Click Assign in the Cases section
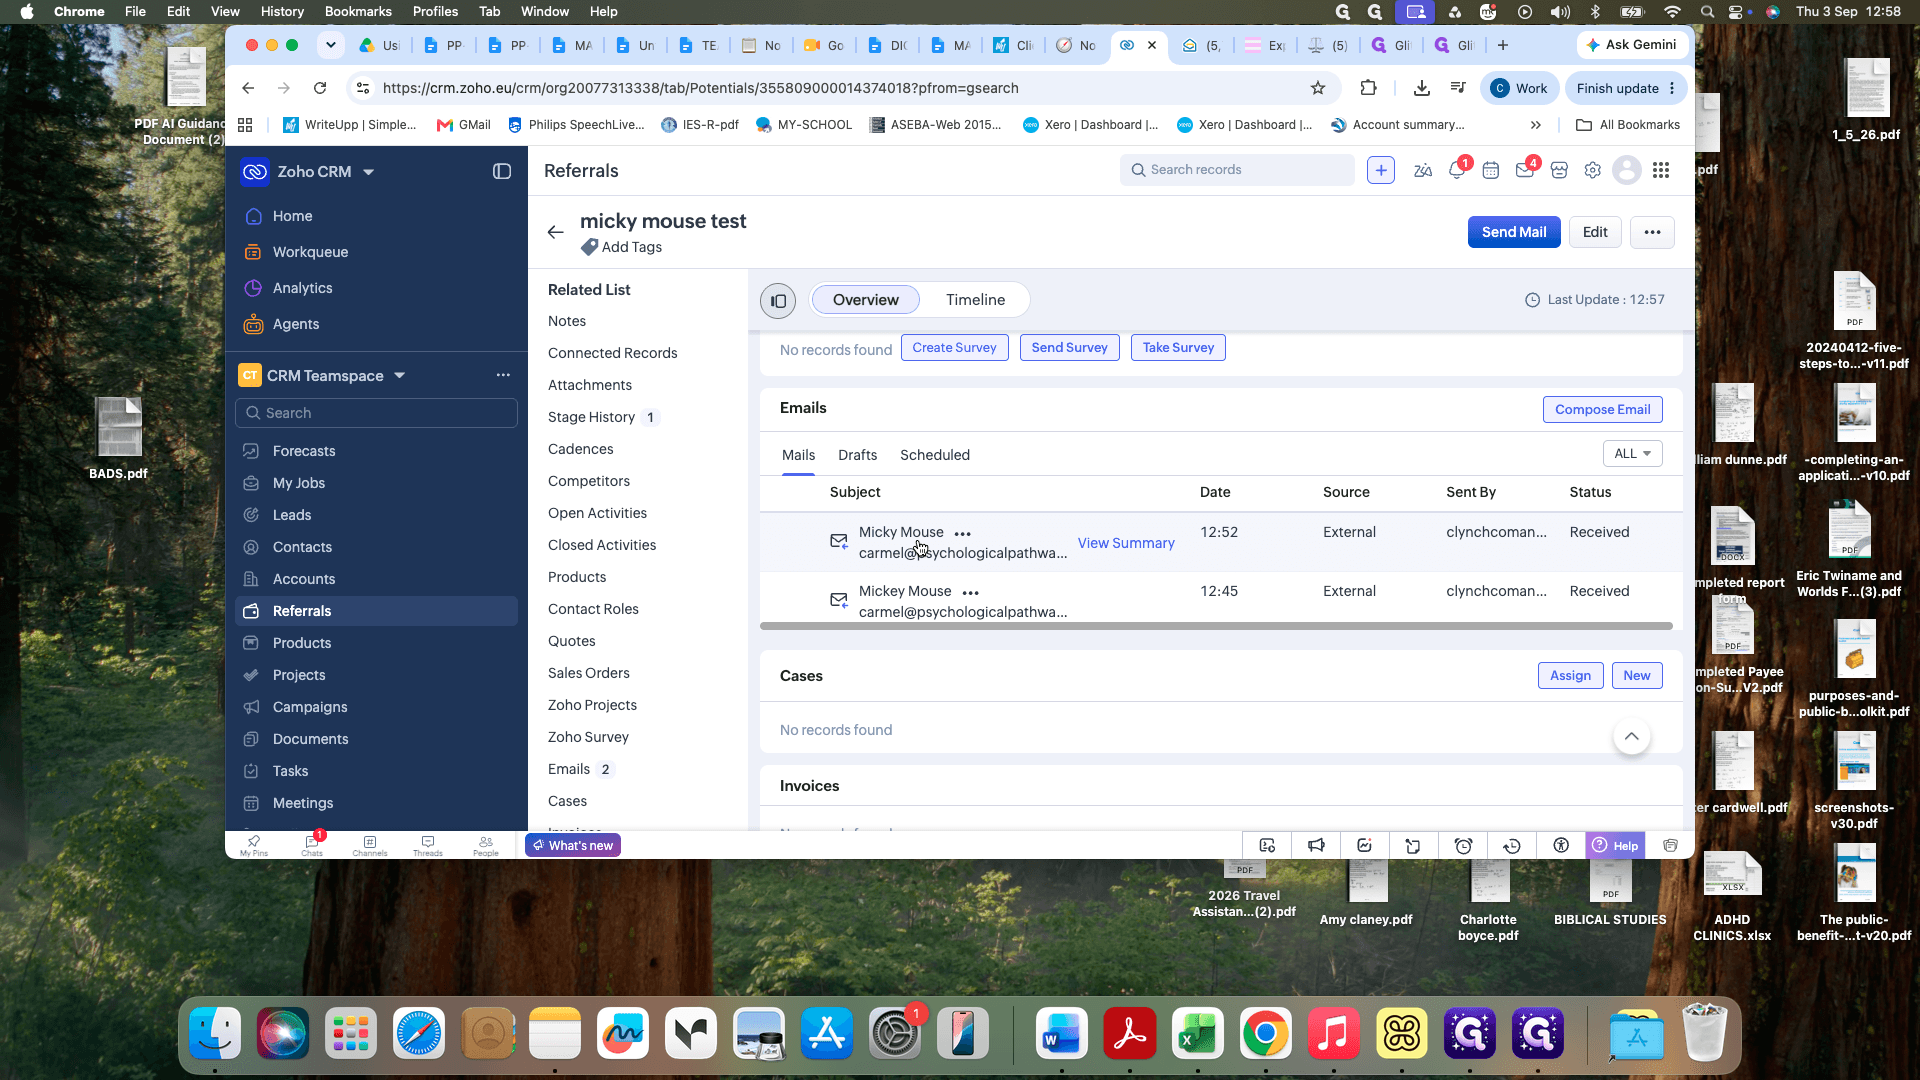The width and height of the screenshot is (1920, 1080). point(1570,676)
